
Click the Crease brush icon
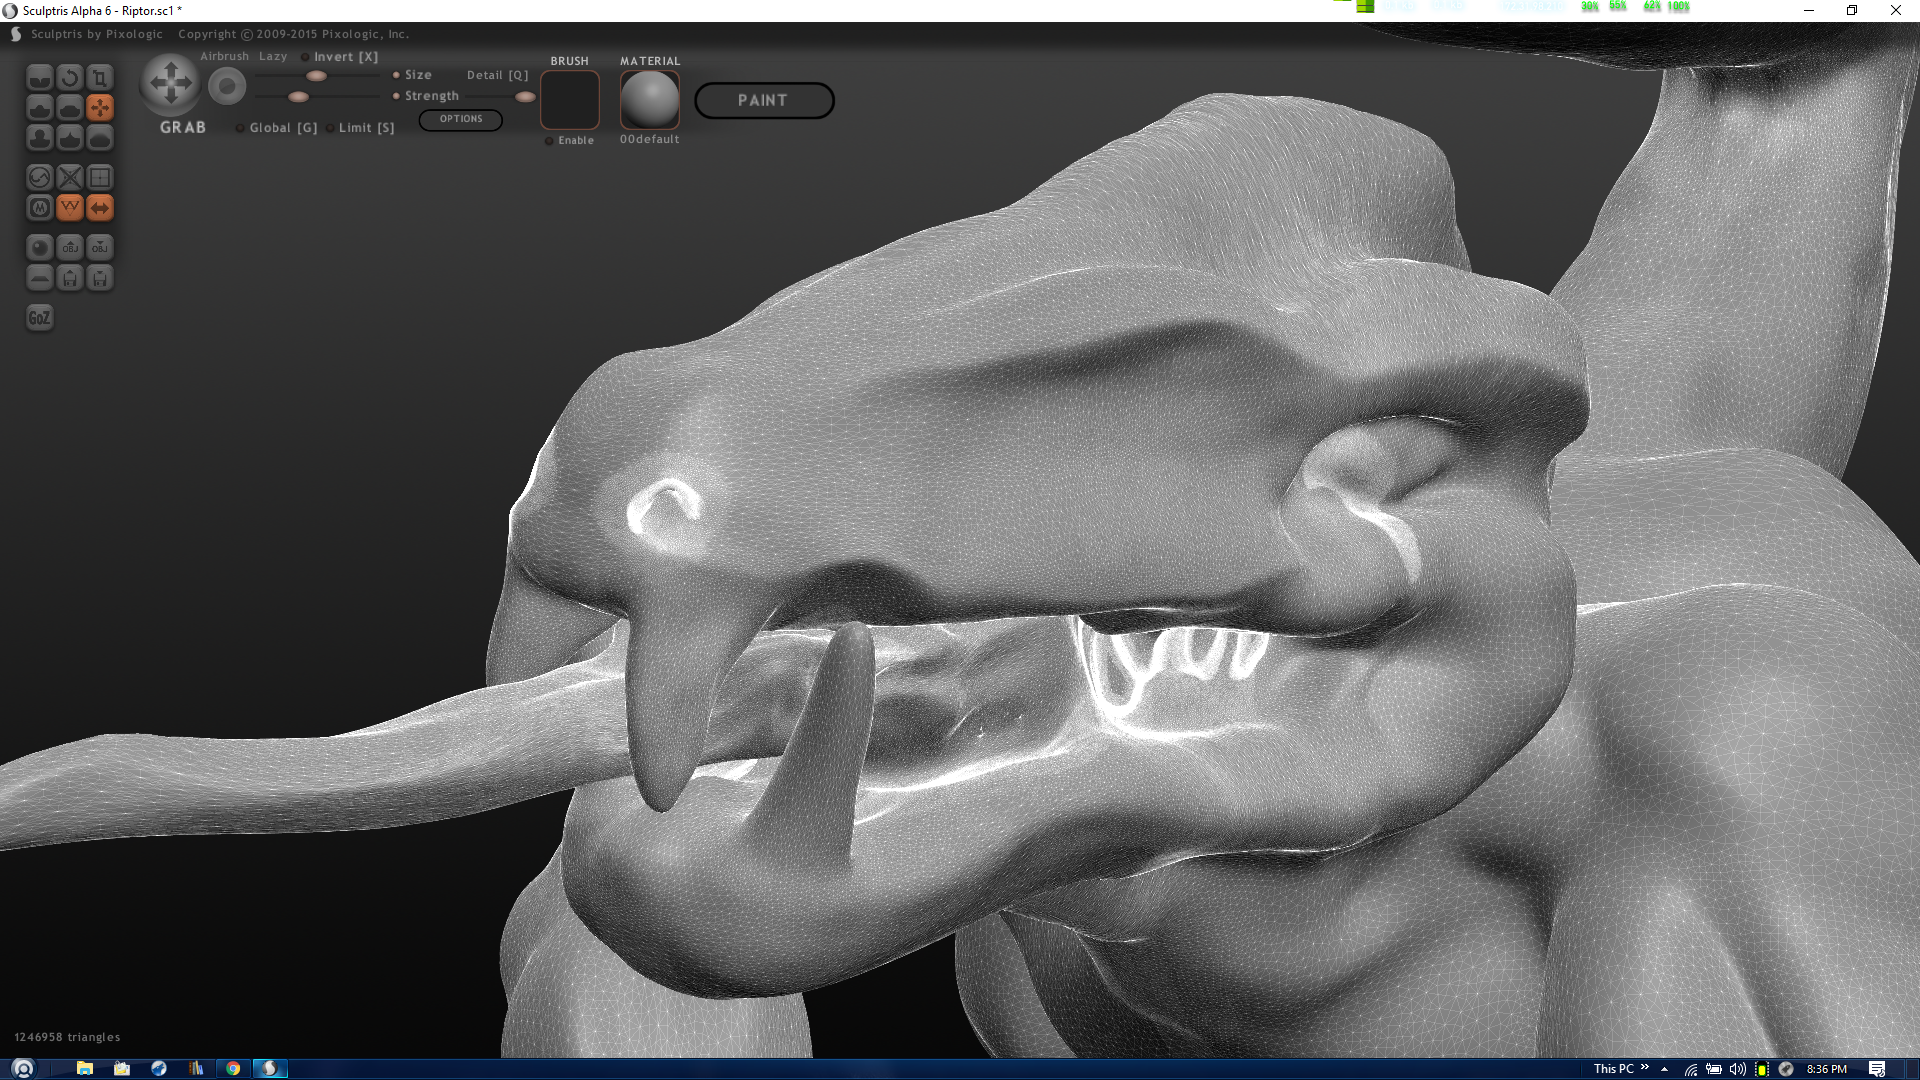39,77
